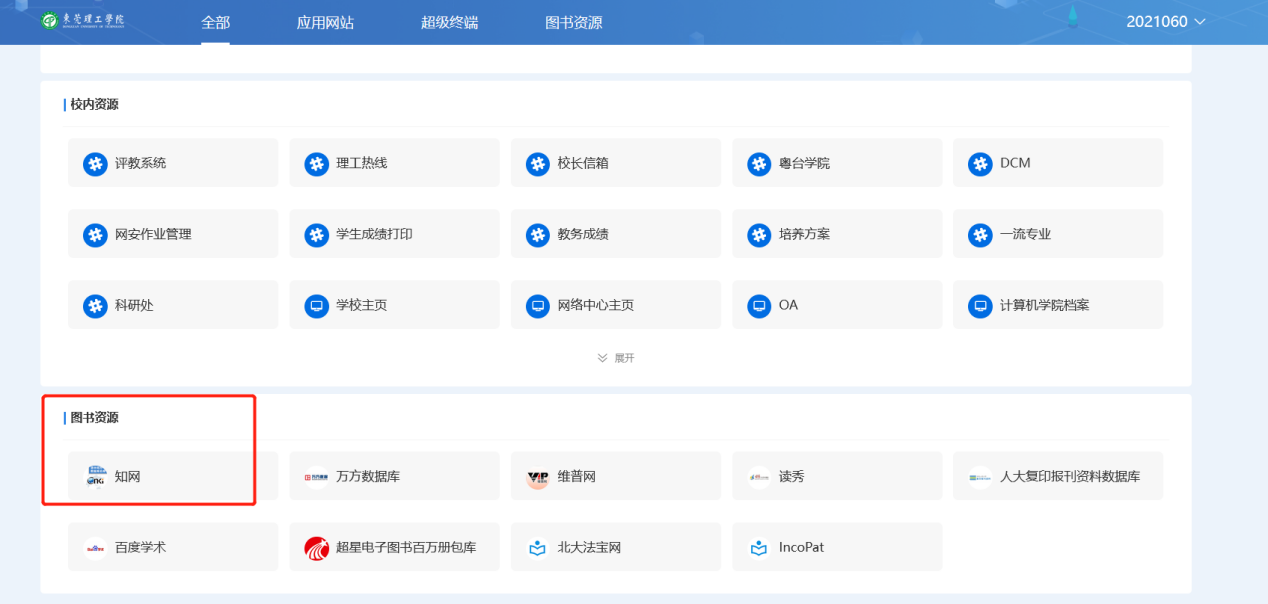Click the monitor icon beside OA
Image resolution: width=1268 pixels, height=604 pixels.
tap(759, 305)
